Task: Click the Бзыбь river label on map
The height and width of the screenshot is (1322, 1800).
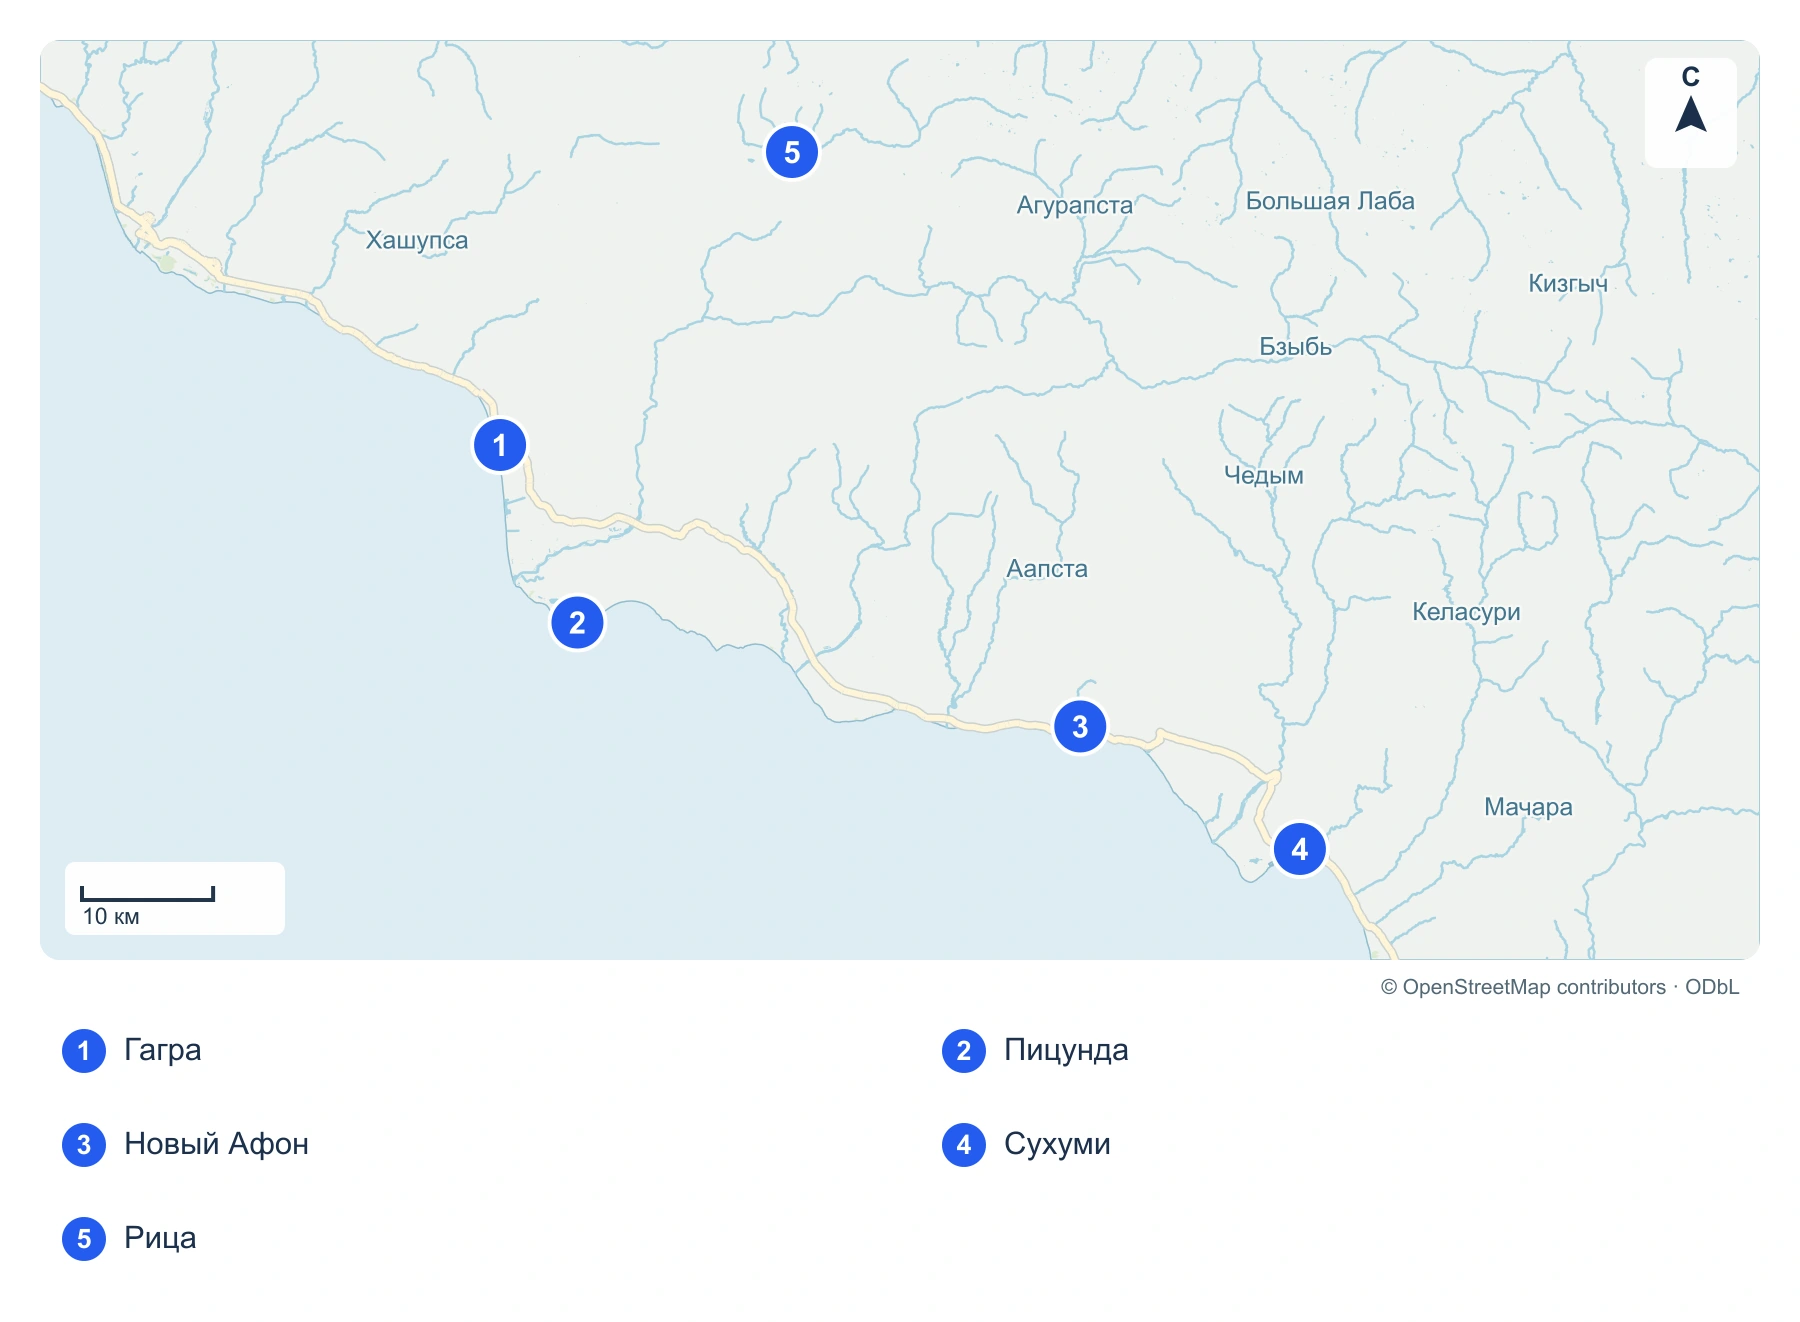Action: [1295, 347]
